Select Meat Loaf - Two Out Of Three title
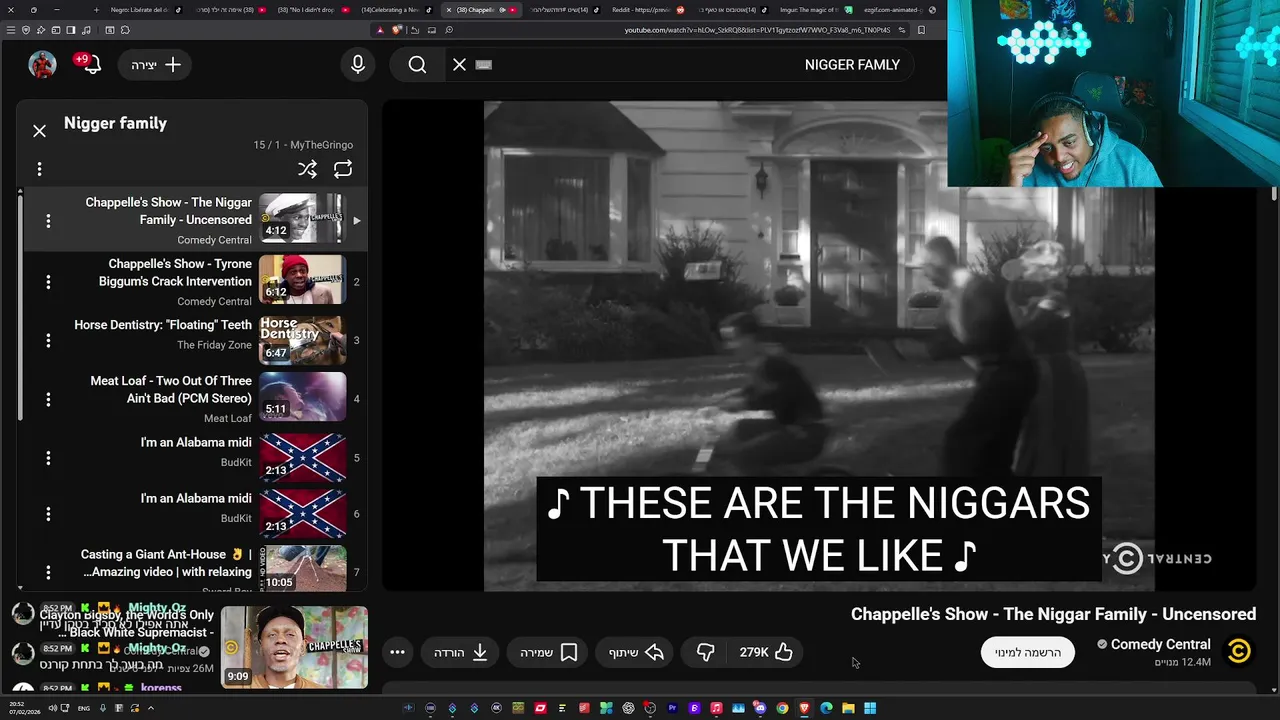Screen dimensions: 1280x720 pos(171,389)
